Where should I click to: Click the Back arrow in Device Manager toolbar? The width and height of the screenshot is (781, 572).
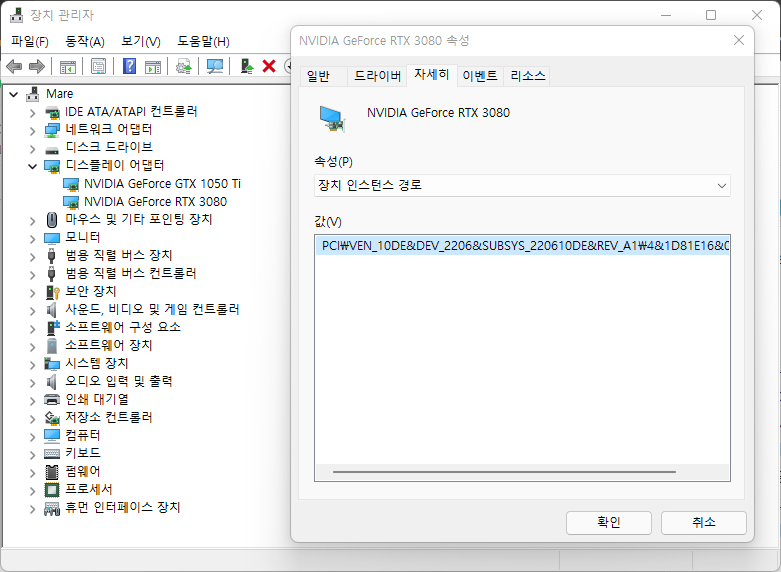point(14,66)
